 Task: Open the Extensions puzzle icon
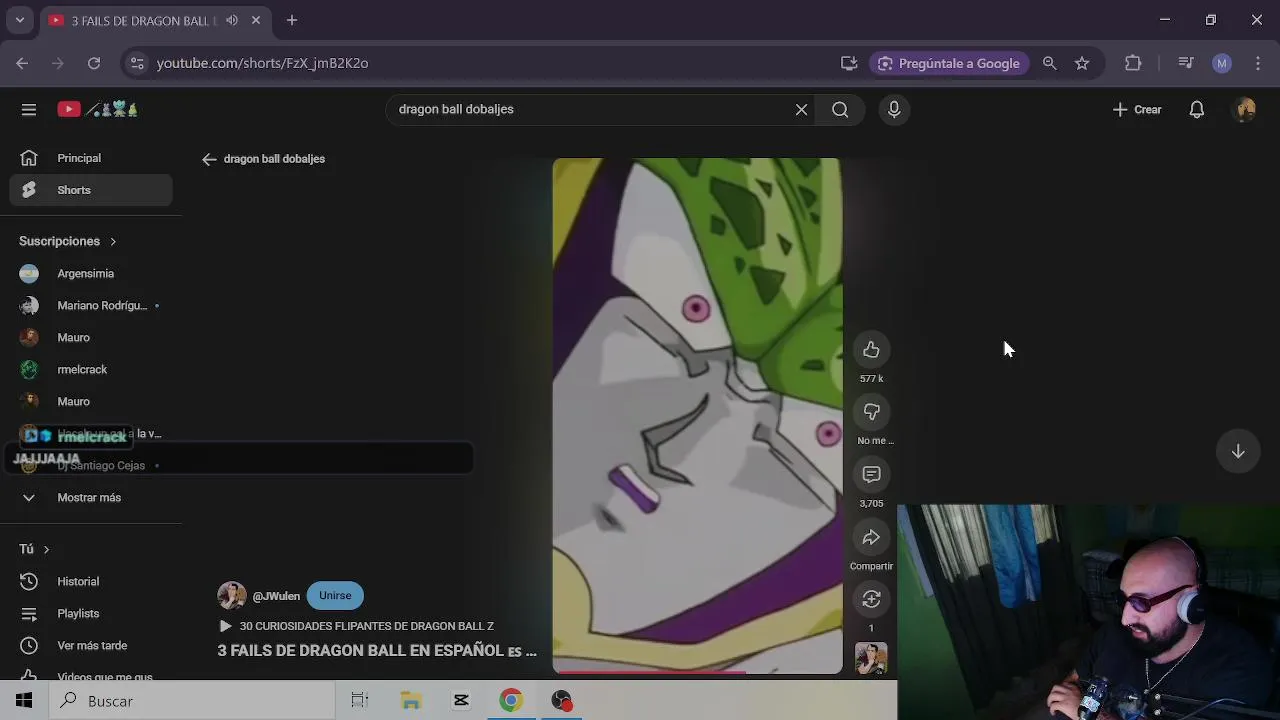(x=1133, y=63)
